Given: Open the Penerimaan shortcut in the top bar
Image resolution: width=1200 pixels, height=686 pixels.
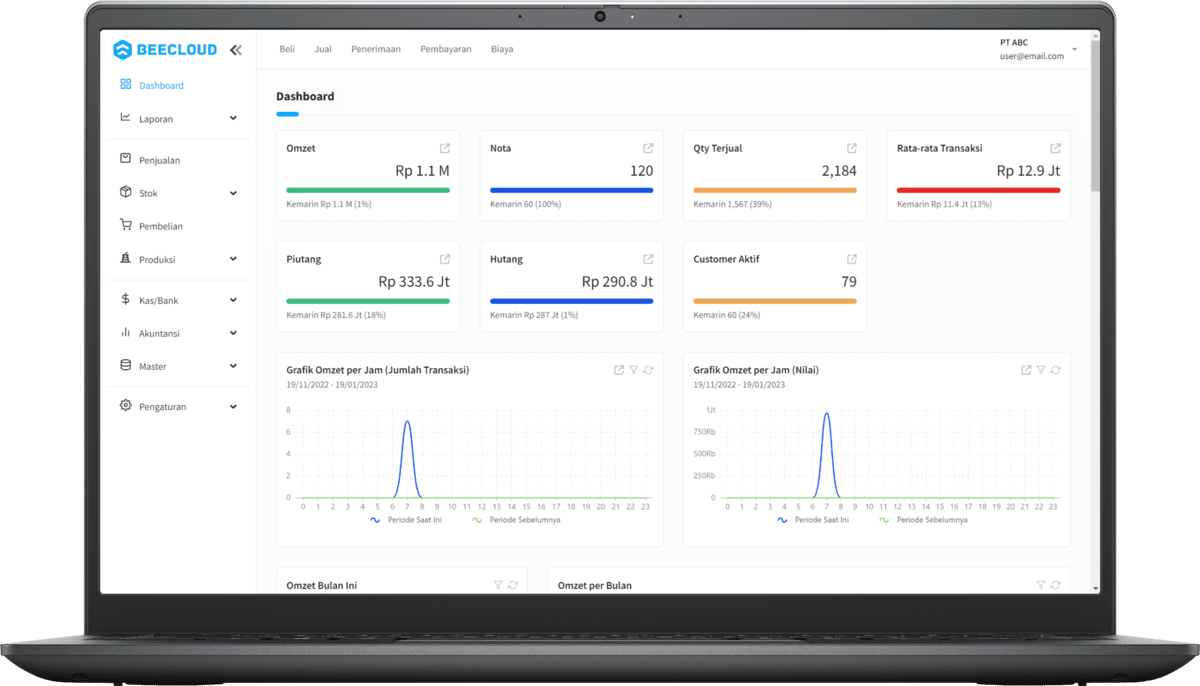Looking at the screenshot, I should coord(376,49).
